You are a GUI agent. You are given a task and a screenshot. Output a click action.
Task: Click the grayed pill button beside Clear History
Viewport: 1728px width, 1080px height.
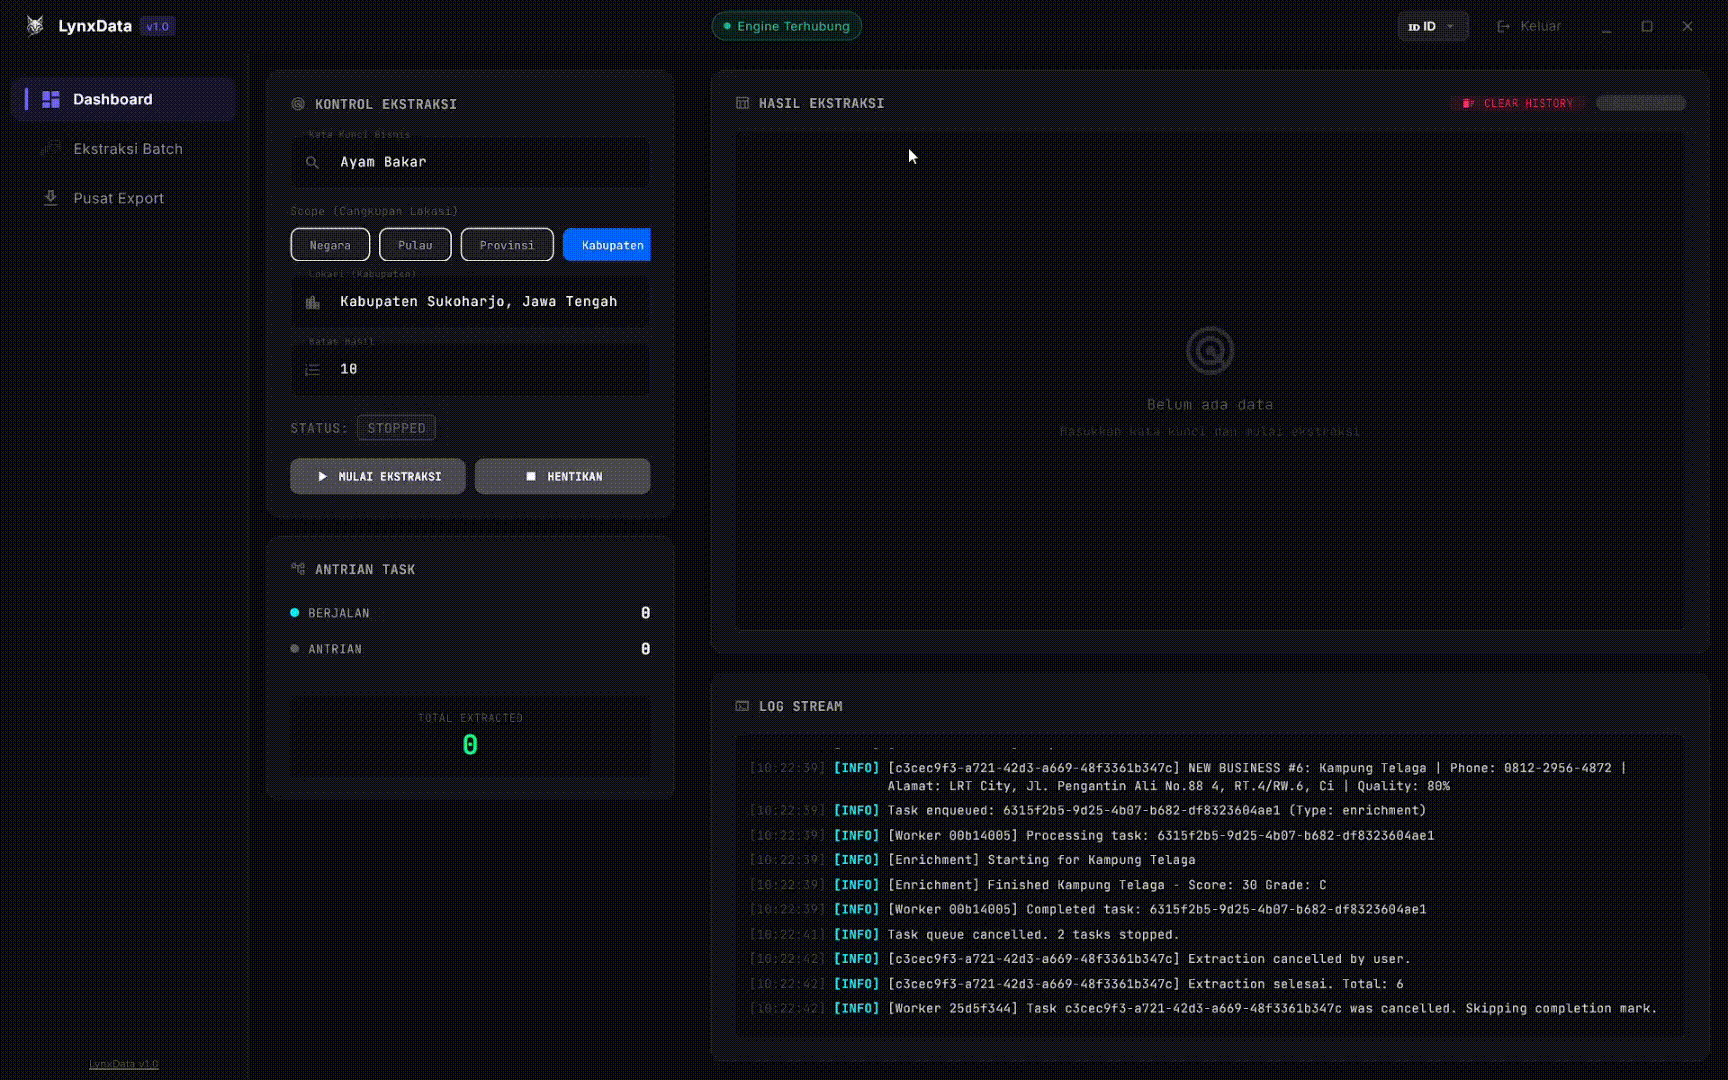tap(1641, 103)
